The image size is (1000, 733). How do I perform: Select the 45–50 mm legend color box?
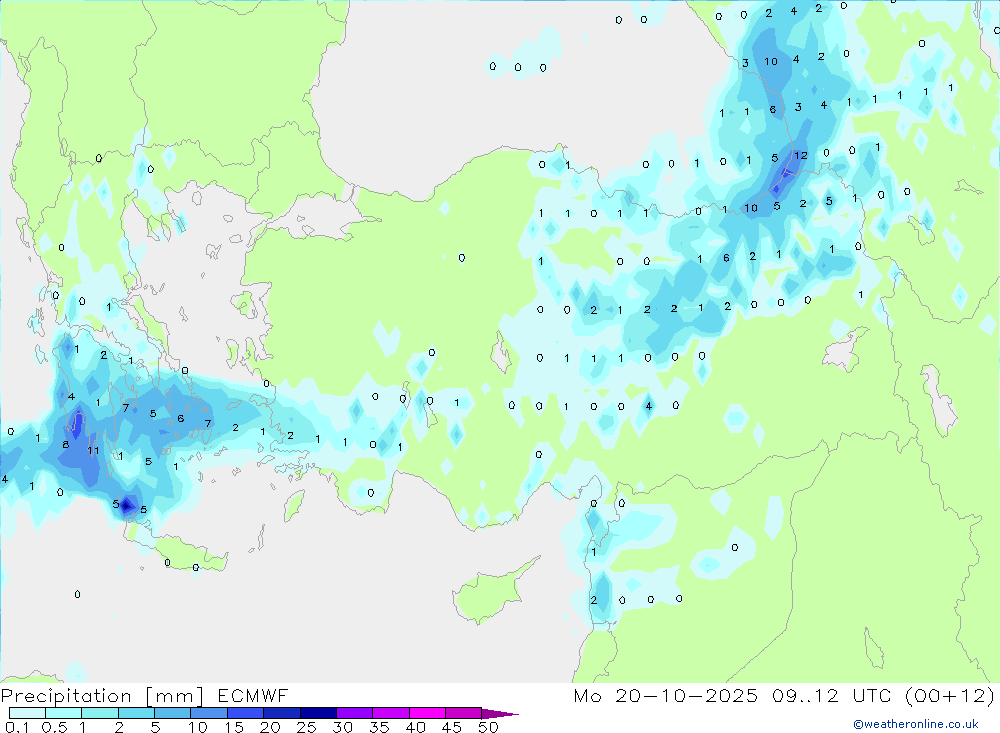[x=464, y=713]
